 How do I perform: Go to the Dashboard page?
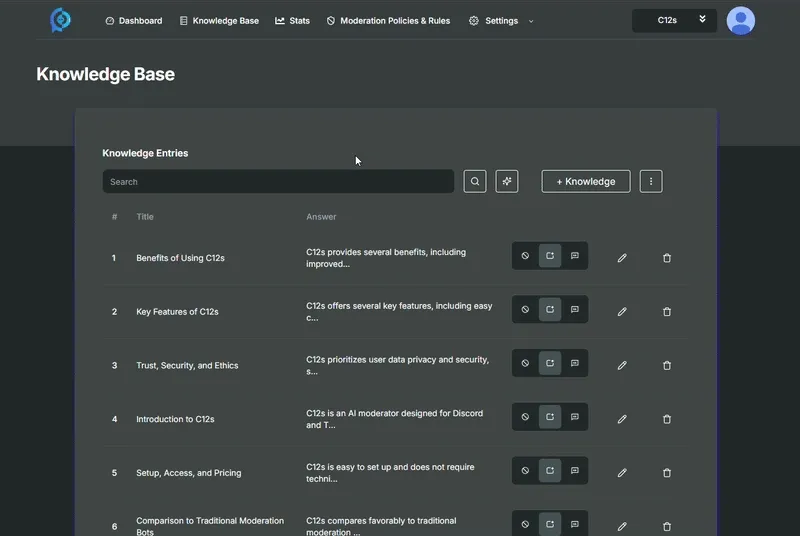133,21
